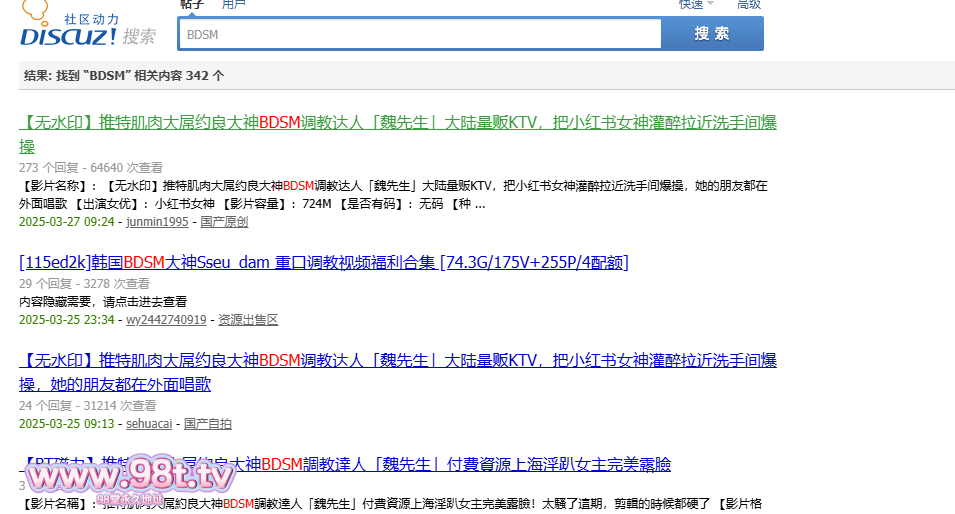The width and height of the screenshot is (955, 514).
Task: Switch to the 帖子 search tab
Action: [192, 4]
